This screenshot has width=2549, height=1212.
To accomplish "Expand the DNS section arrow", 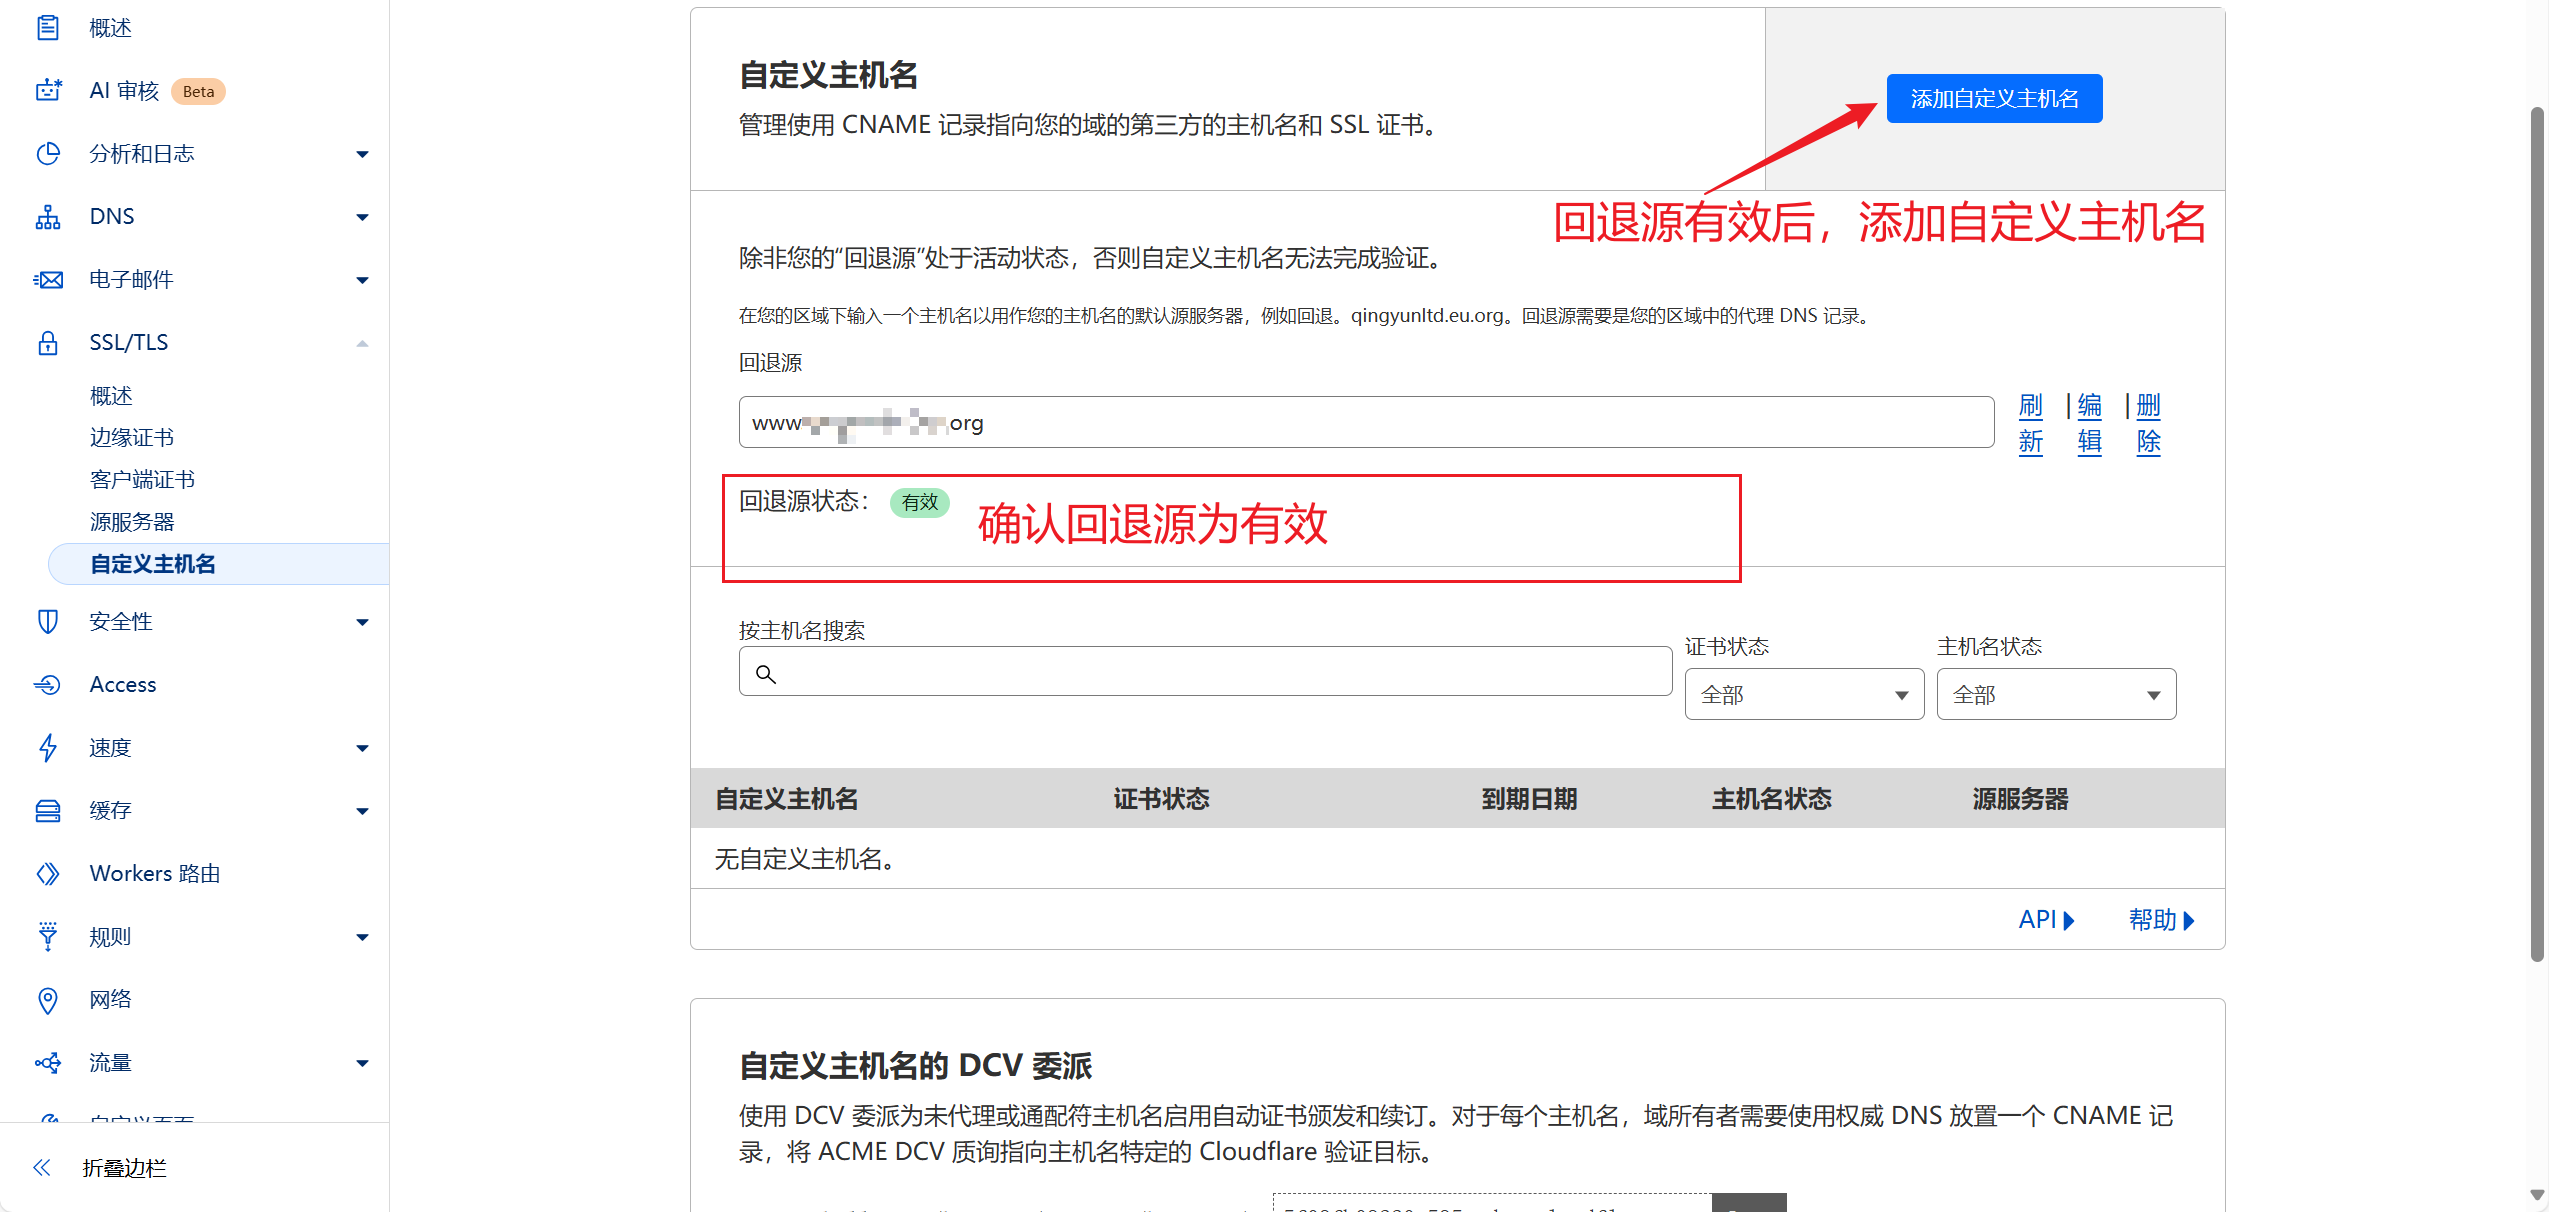I will [x=362, y=217].
